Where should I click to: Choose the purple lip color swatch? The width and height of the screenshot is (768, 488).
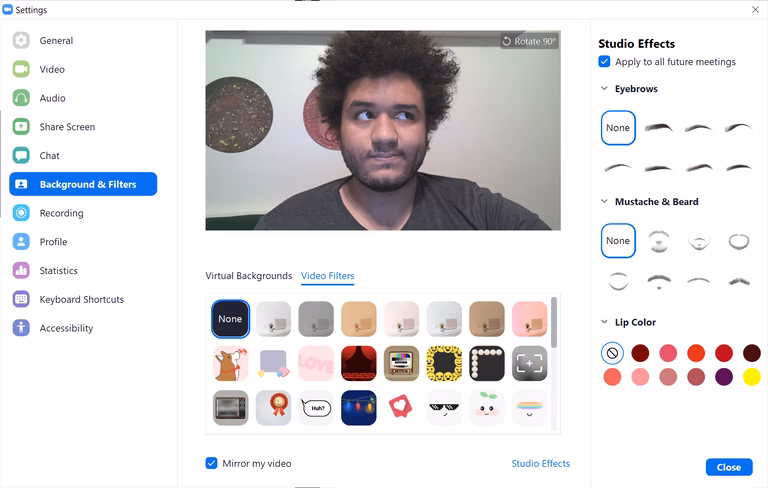tap(724, 377)
